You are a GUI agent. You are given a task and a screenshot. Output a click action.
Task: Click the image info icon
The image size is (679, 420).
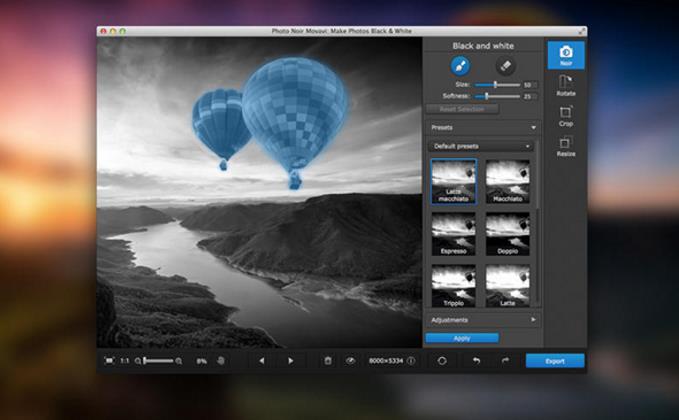coord(411,361)
